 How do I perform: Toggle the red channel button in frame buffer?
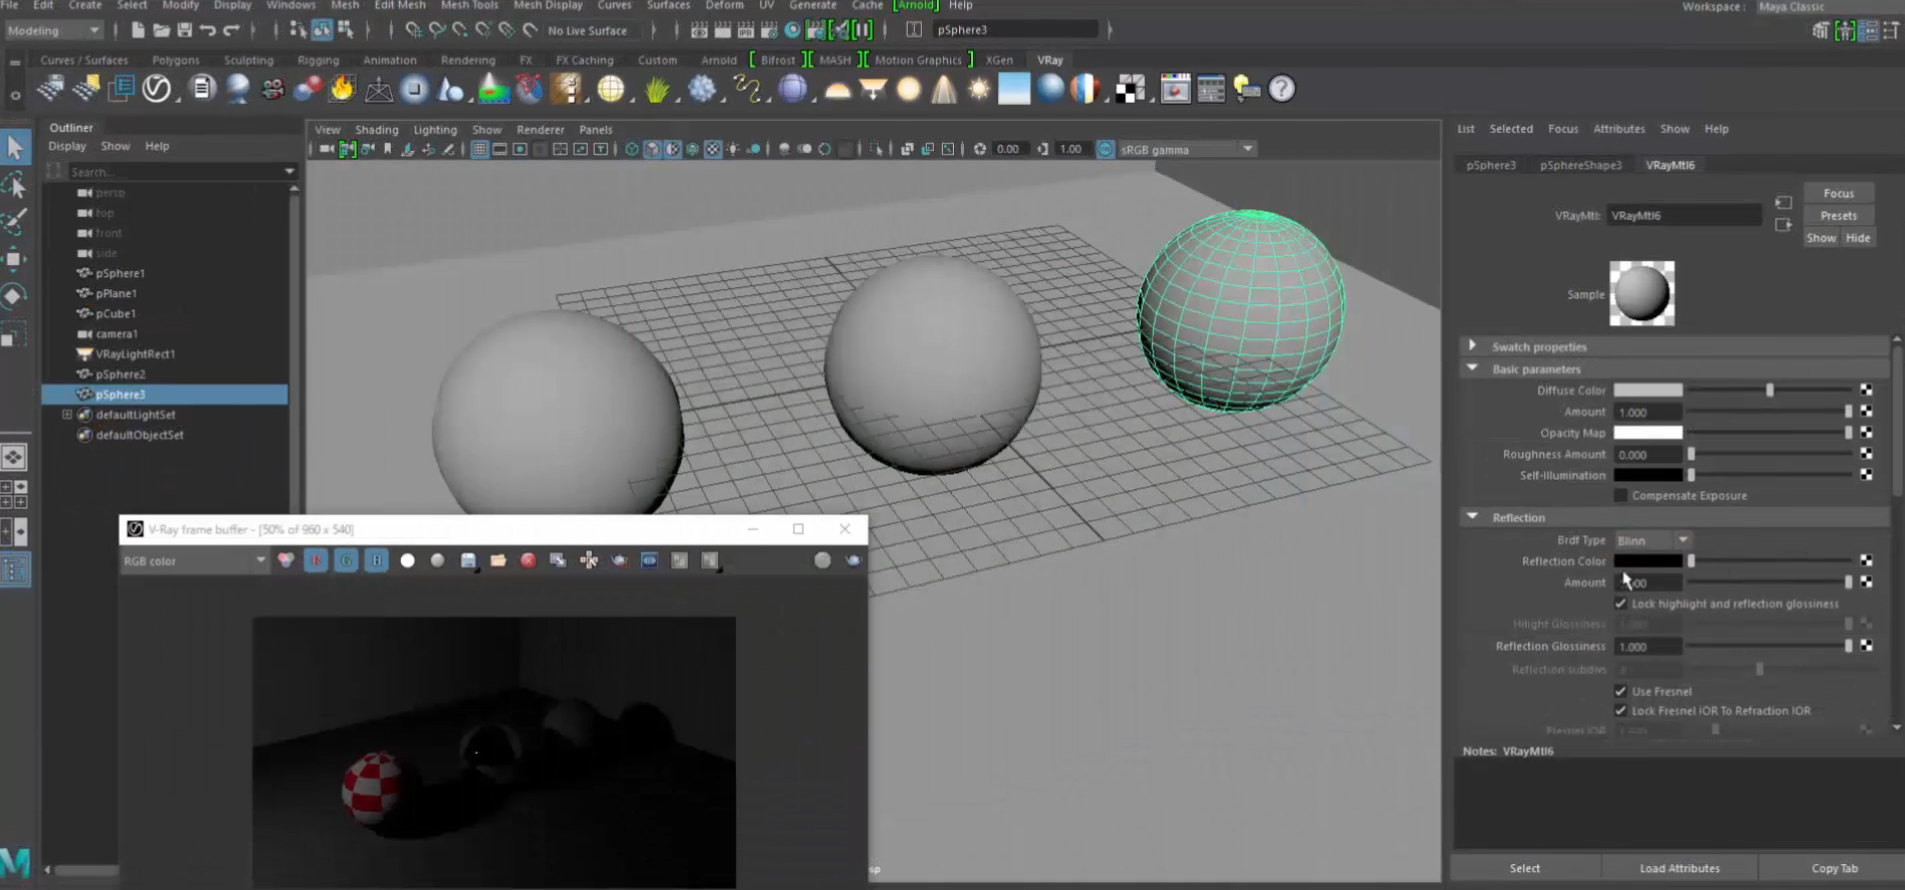tap(316, 561)
